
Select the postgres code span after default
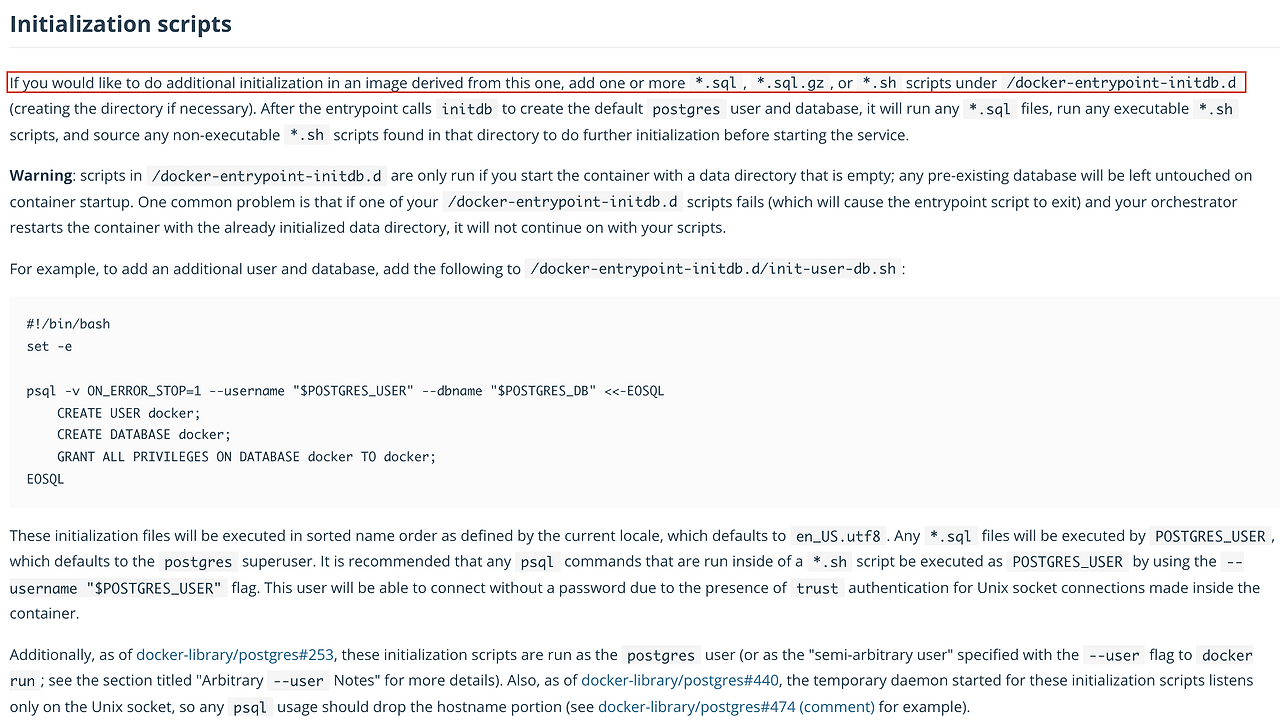685,108
